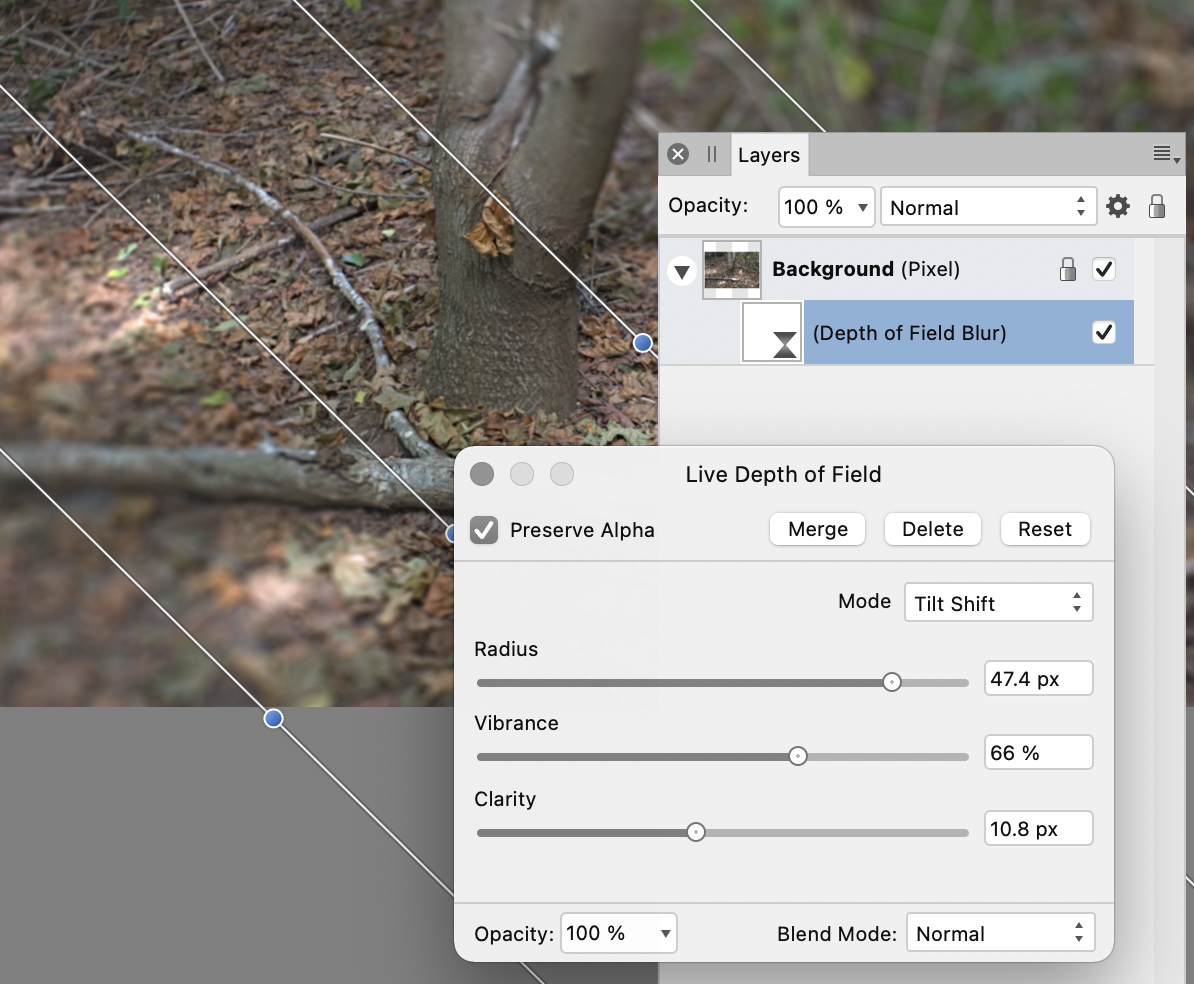Collapse the Background layer disclosure triangle
The height and width of the screenshot is (984, 1194).
pyautogui.click(x=681, y=270)
